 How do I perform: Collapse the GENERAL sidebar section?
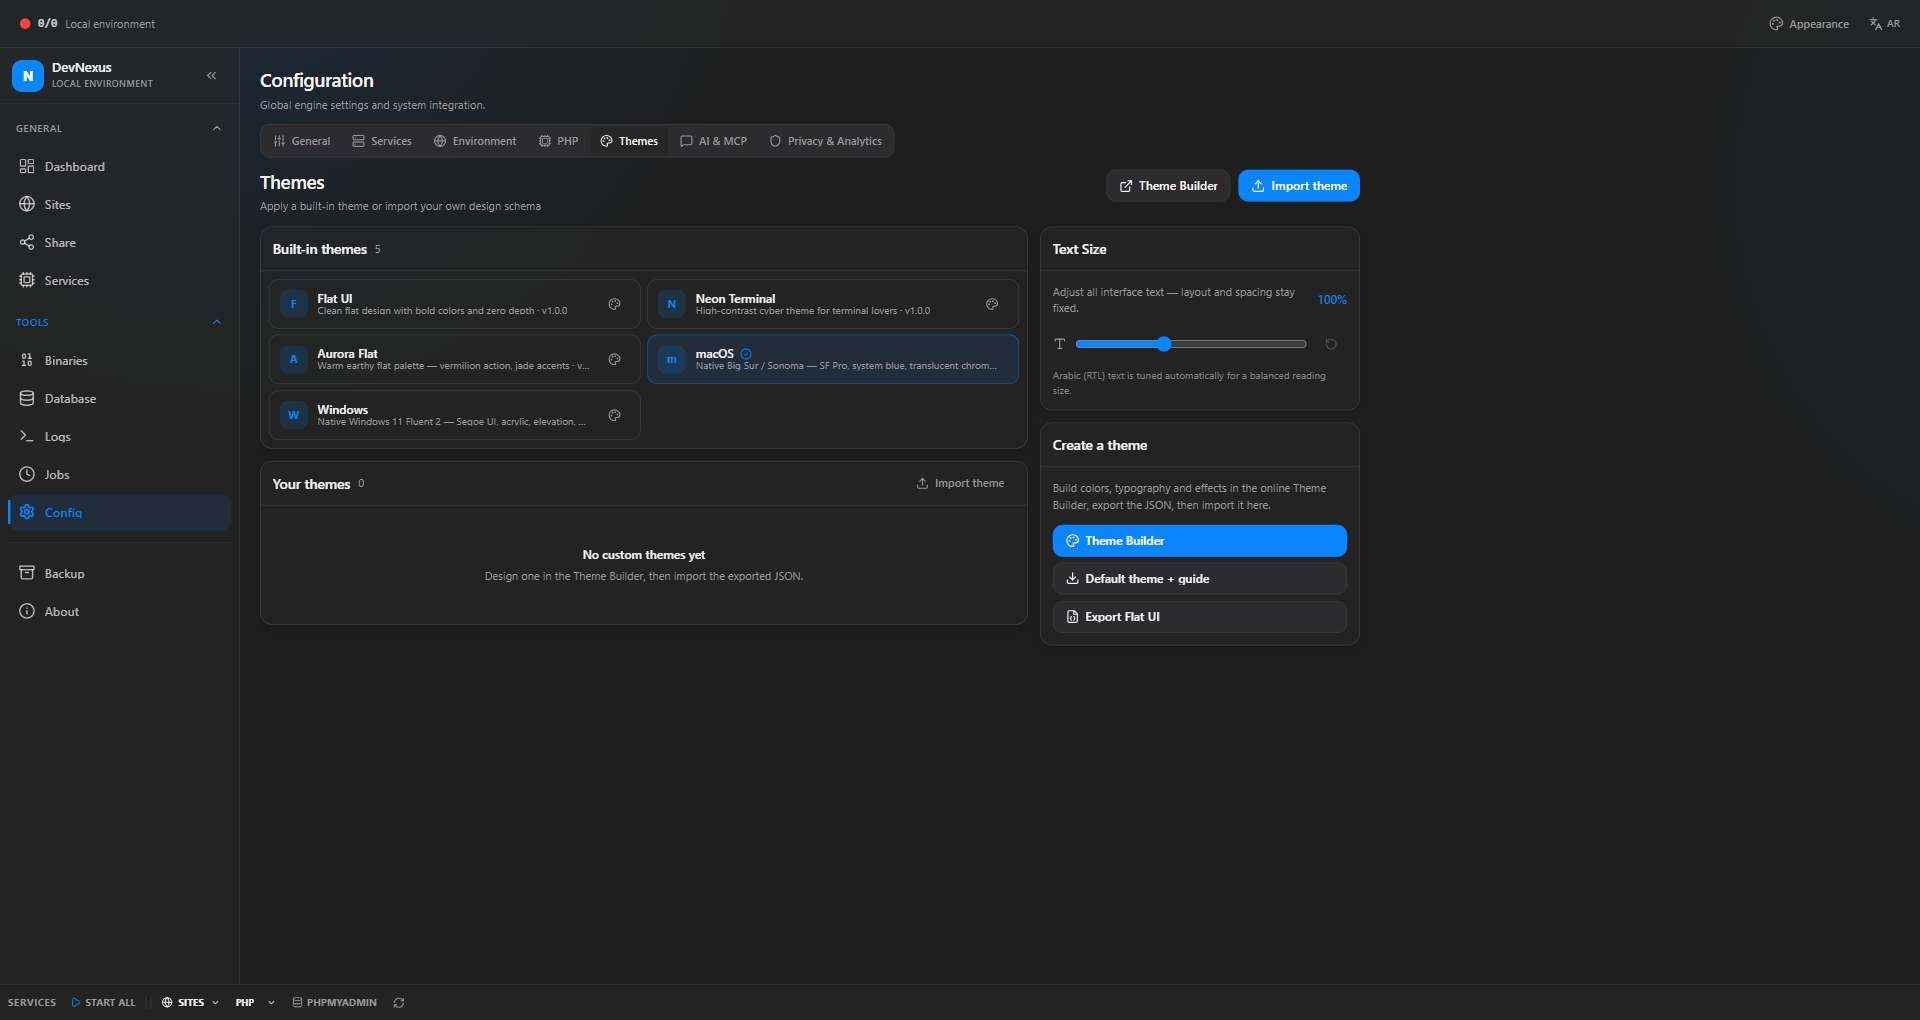pos(217,128)
